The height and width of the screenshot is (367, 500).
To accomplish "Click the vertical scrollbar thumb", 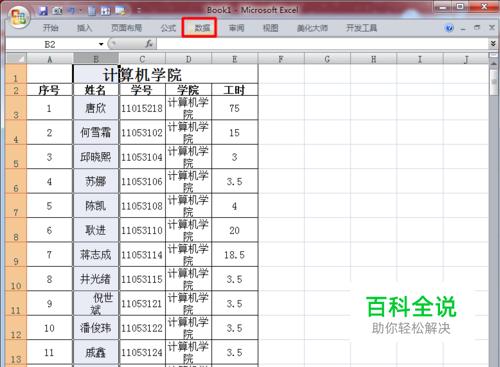I will pos(494,82).
